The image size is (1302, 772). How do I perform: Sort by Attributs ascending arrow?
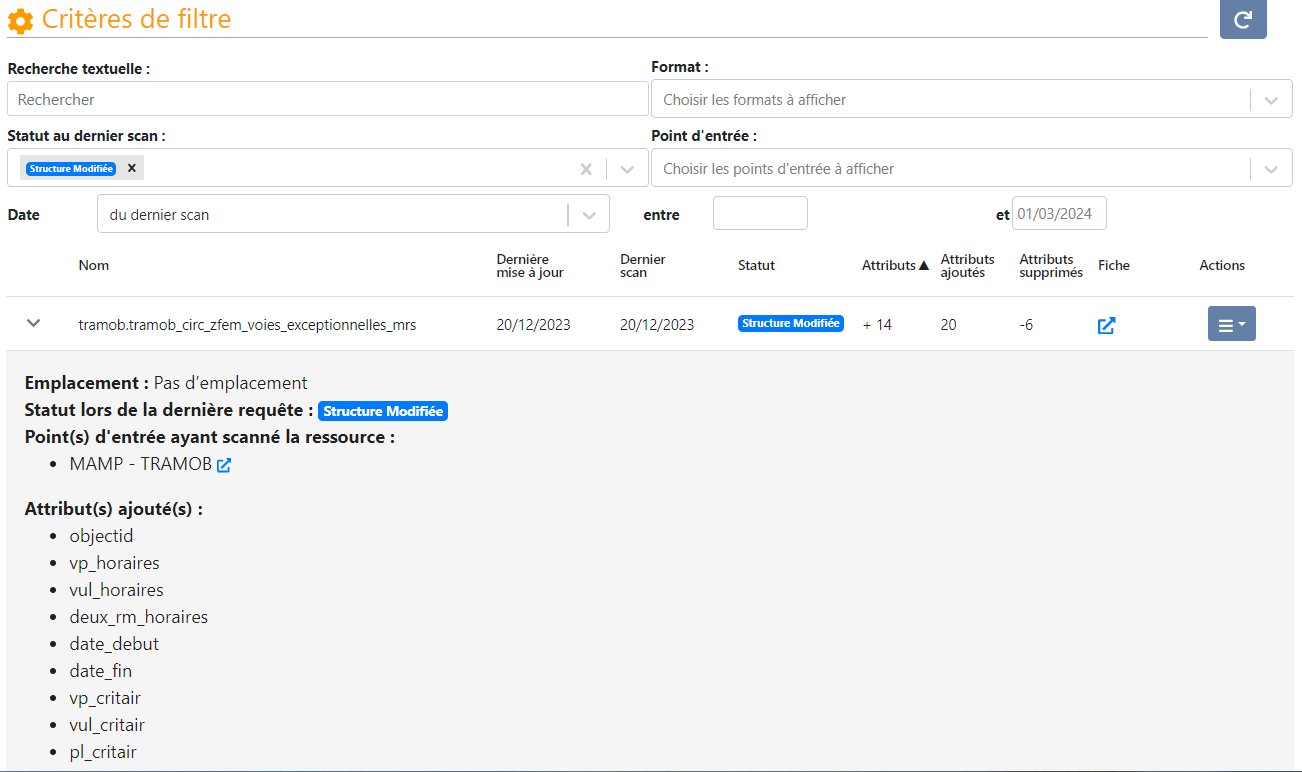click(x=924, y=266)
